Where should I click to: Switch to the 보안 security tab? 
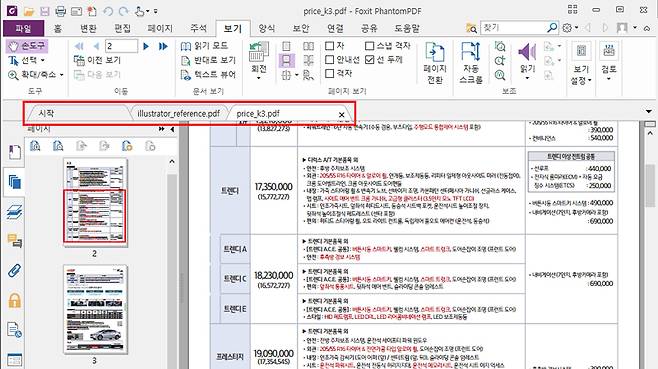point(301,28)
